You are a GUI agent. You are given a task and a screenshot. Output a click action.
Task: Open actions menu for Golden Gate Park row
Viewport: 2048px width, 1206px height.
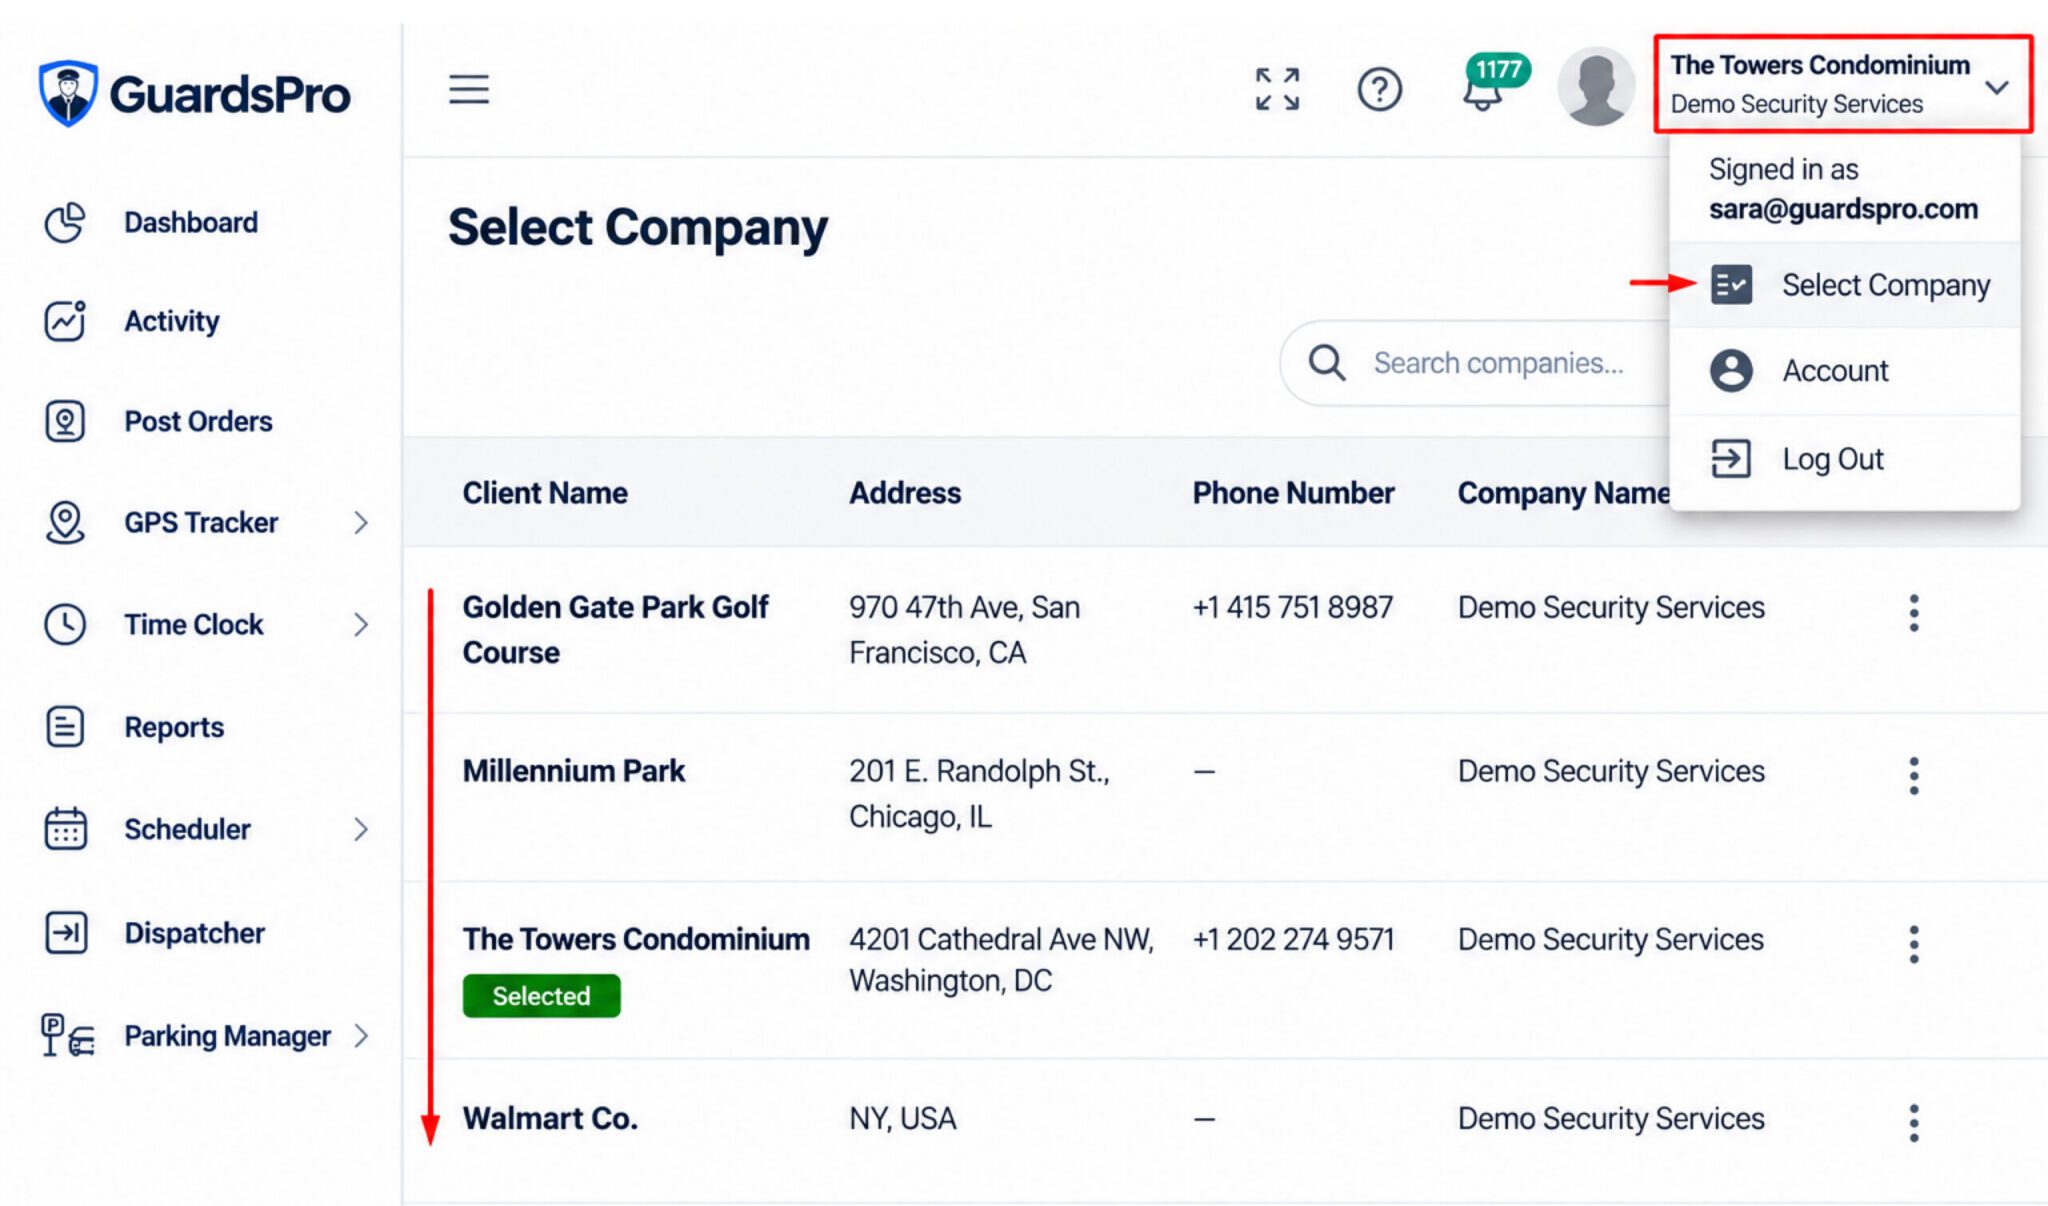coord(1913,613)
